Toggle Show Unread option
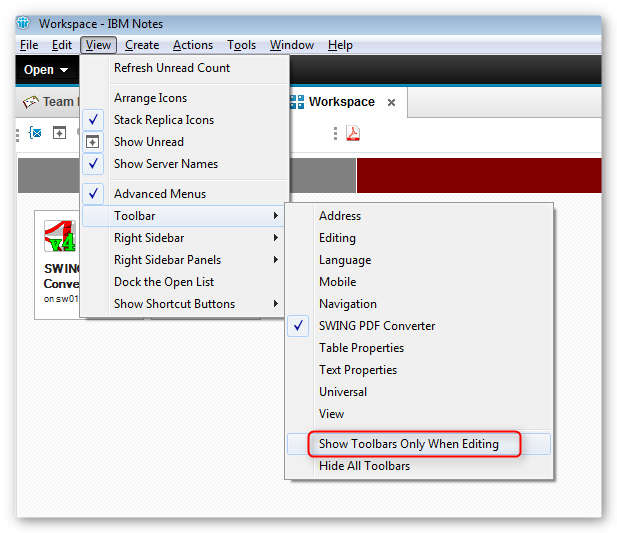617x533 pixels. [x=184, y=142]
